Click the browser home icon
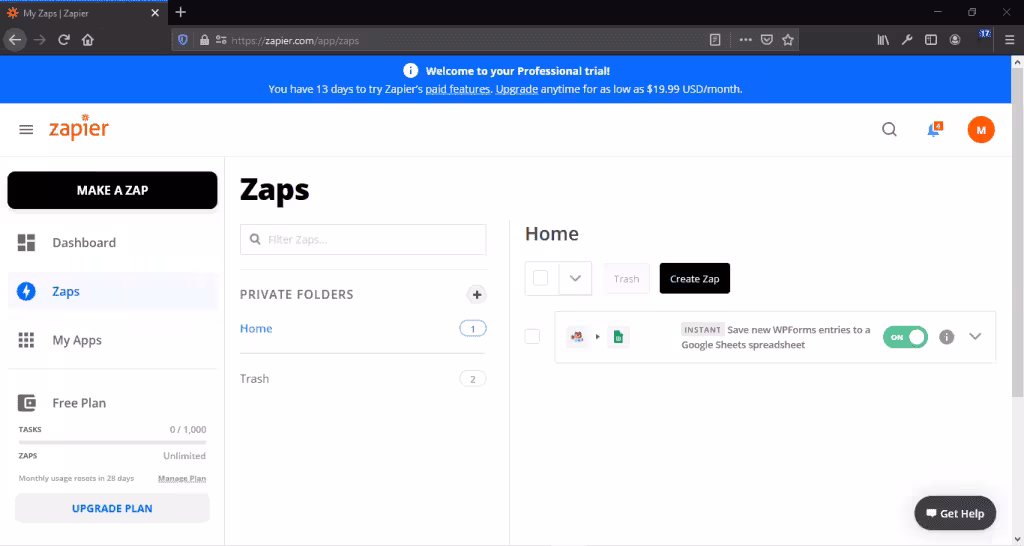Screen dimensions: 1024x546 pos(88,40)
